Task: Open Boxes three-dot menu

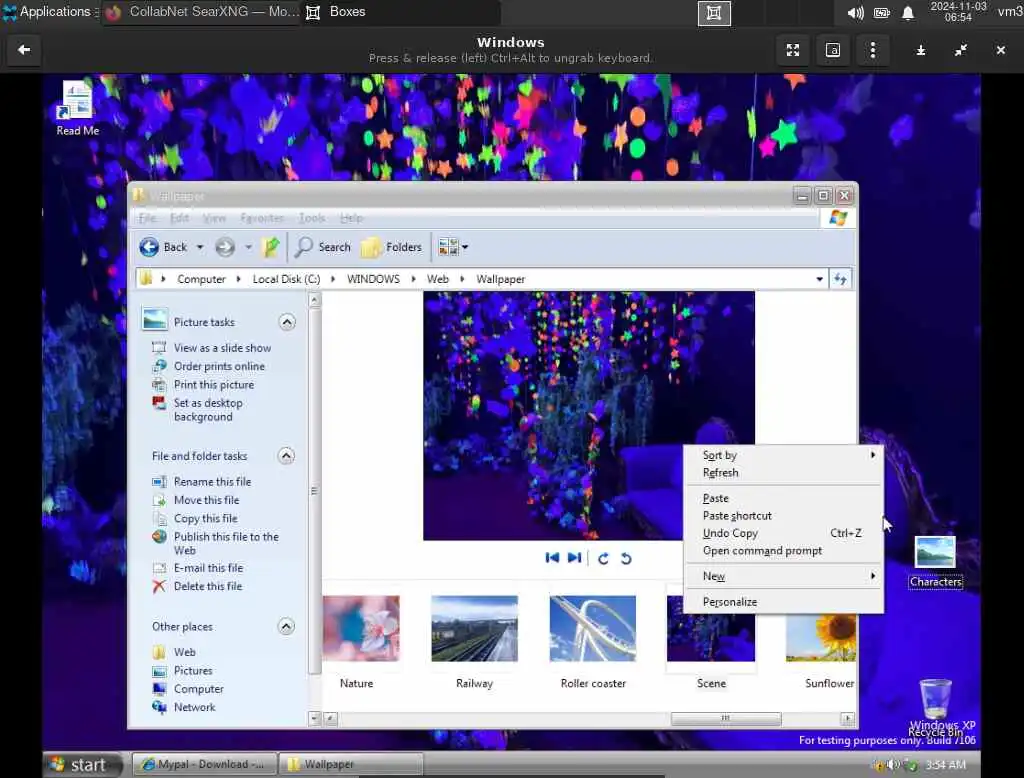Action: [872, 50]
